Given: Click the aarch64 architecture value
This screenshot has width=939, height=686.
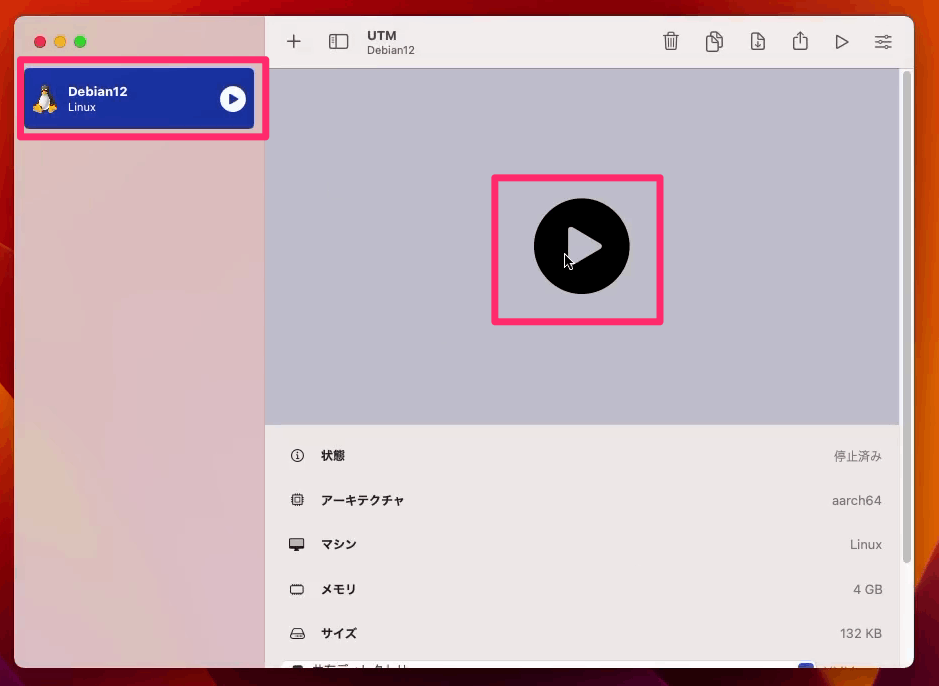Looking at the screenshot, I should 856,500.
